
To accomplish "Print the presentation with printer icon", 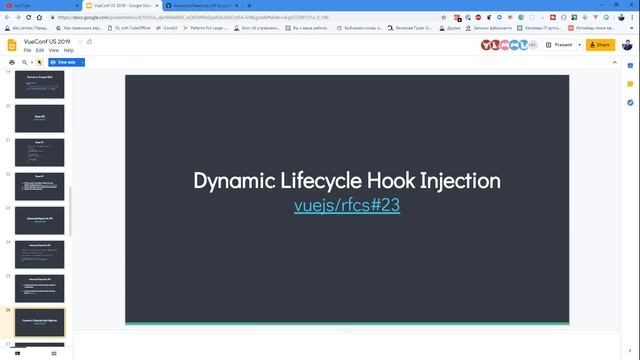I will (x=12, y=62).
